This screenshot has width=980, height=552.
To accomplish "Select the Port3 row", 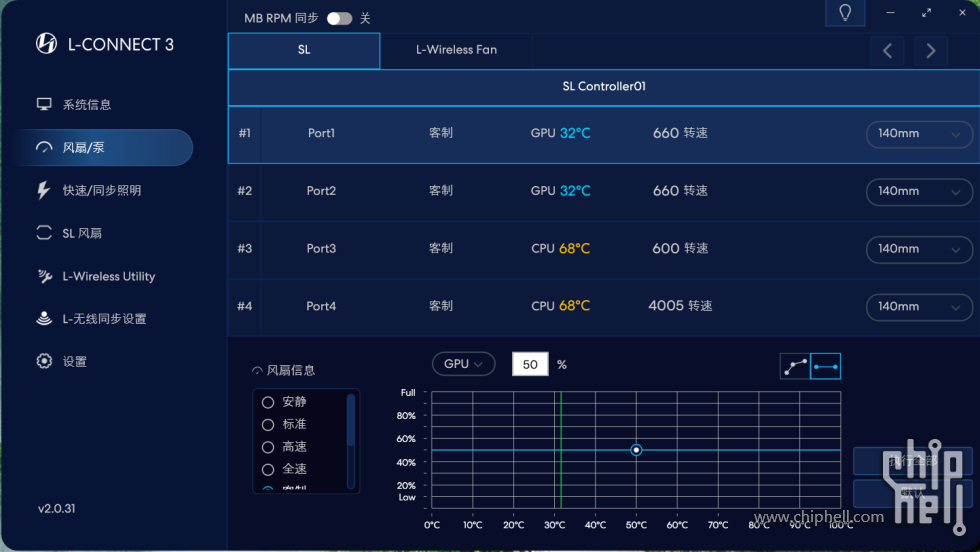I will pyautogui.click(x=604, y=249).
